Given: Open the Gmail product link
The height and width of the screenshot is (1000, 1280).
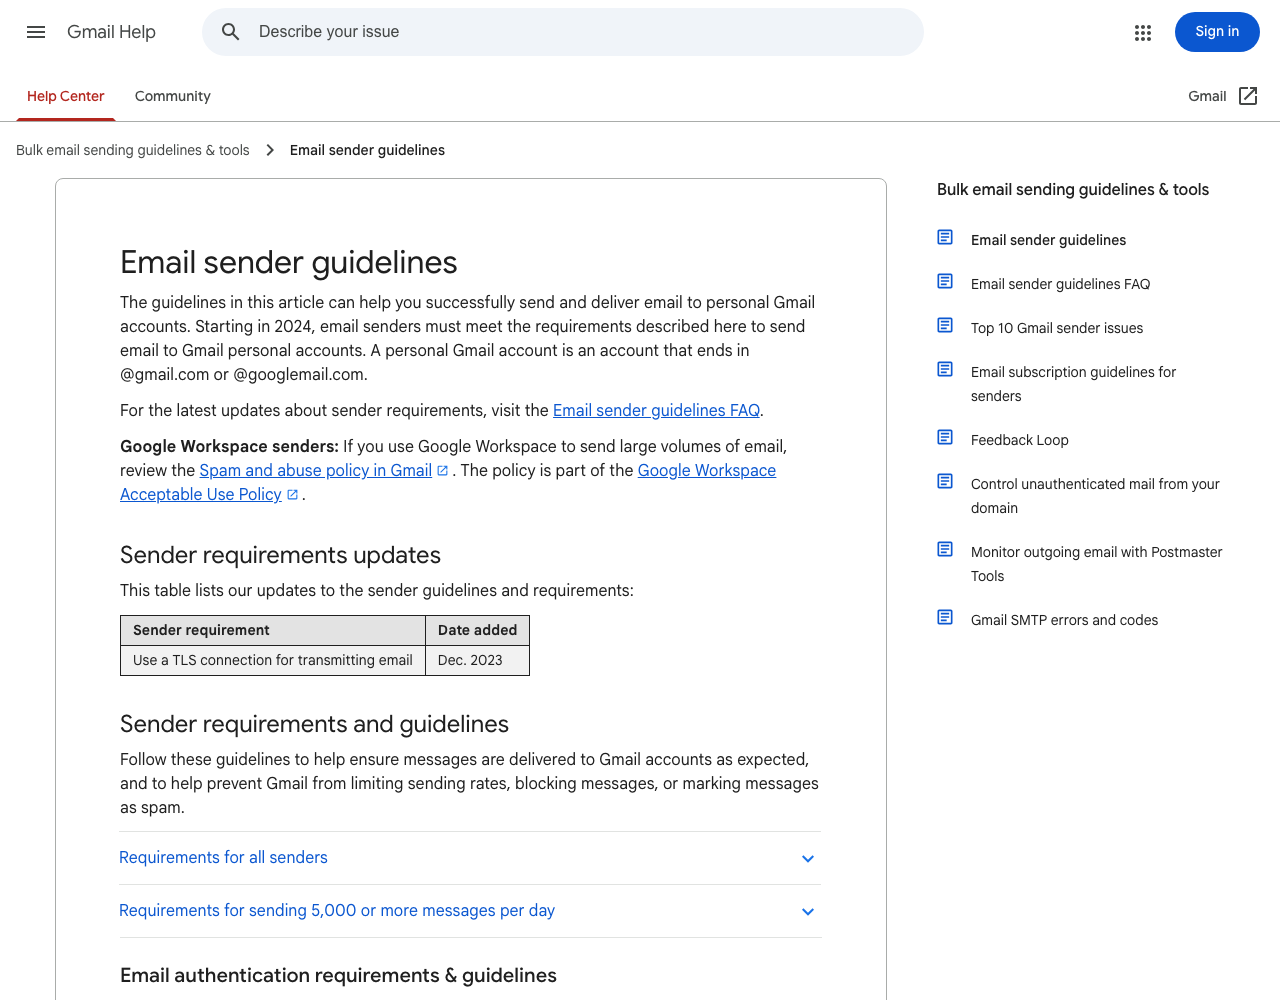Looking at the screenshot, I should (1207, 96).
